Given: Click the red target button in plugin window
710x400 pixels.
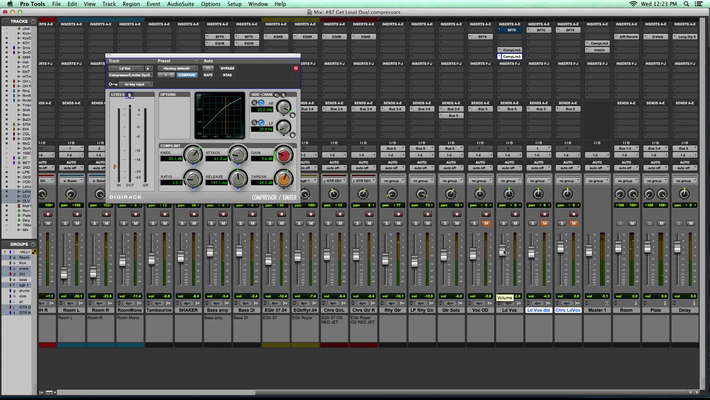Looking at the screenshot, I should 296,68.
